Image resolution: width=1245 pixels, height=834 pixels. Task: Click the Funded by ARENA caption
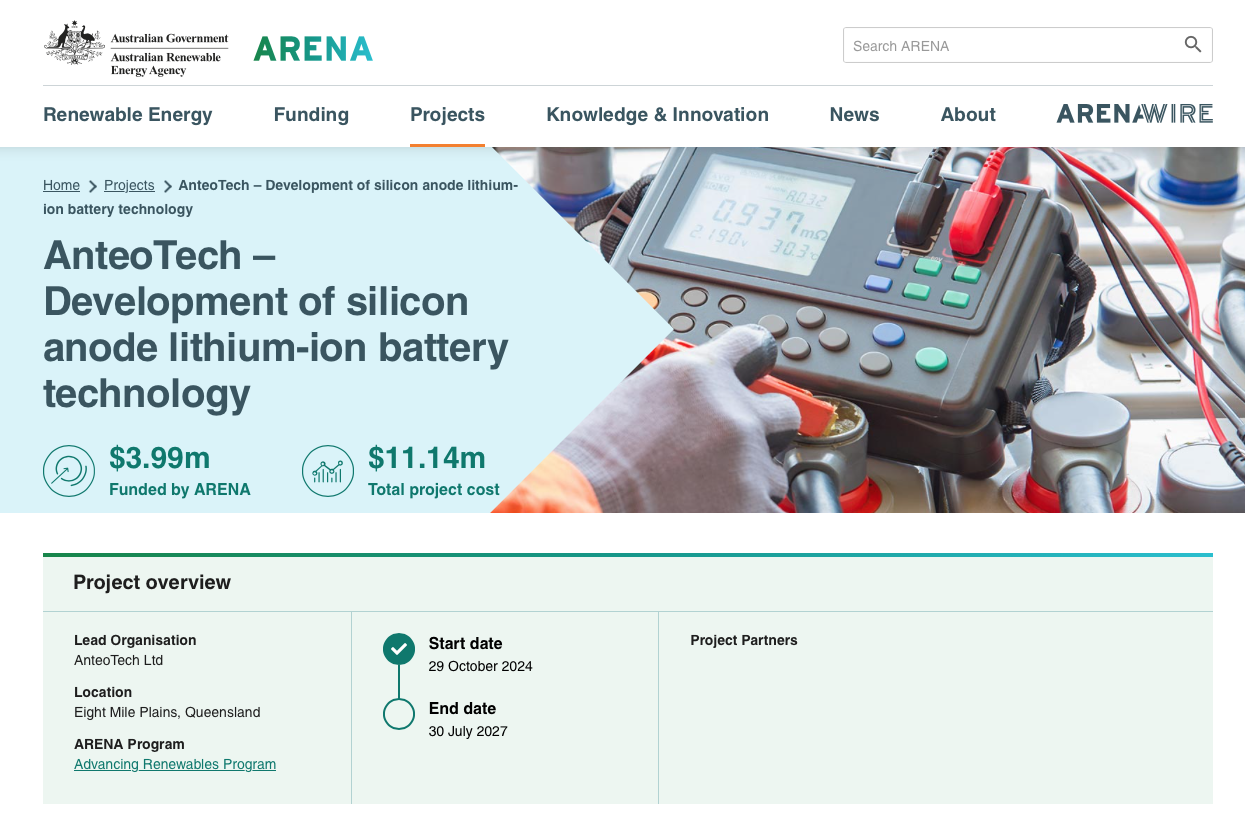[x=180, y=489]
